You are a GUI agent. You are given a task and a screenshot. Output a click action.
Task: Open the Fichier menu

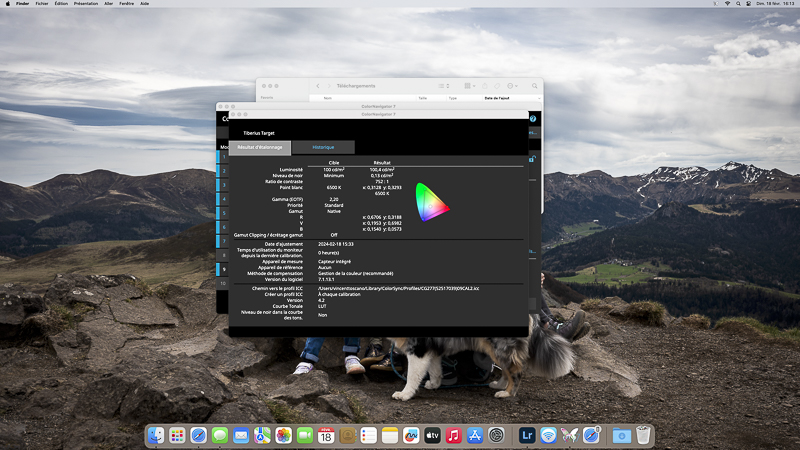click(x=42, y=4)
